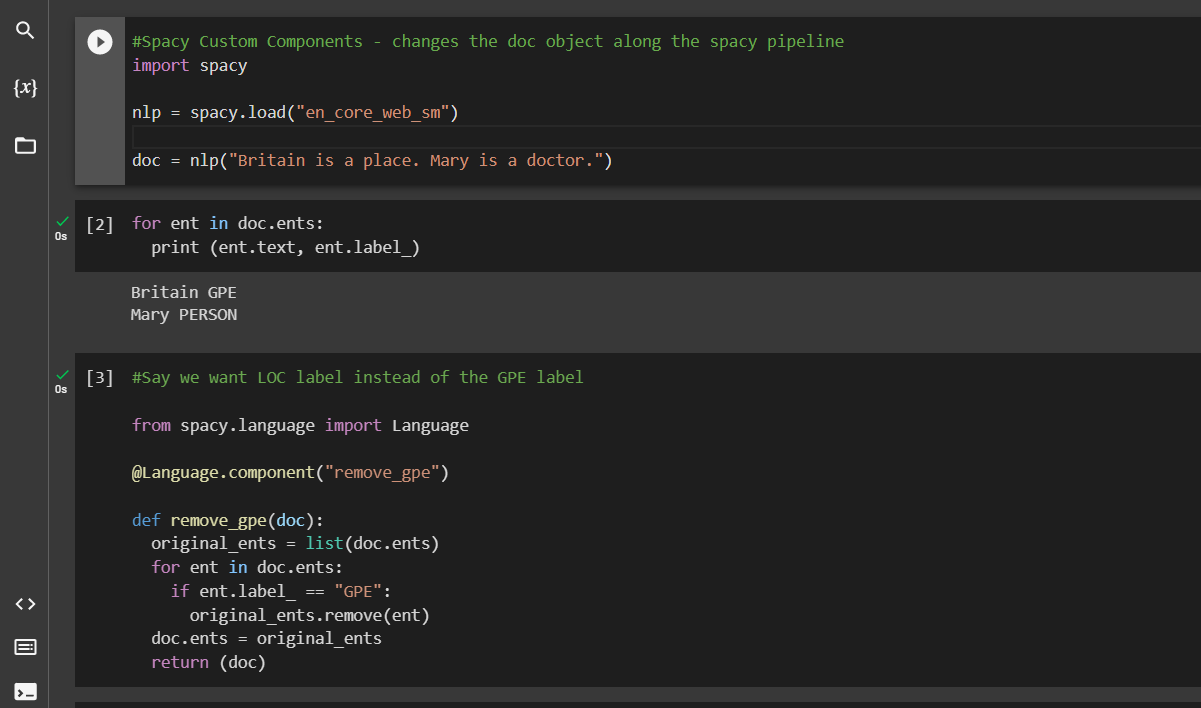This screenshot has height=708, width=1201.
Task: Click green checkmark beside cell [2]
Action: [62, 221]
